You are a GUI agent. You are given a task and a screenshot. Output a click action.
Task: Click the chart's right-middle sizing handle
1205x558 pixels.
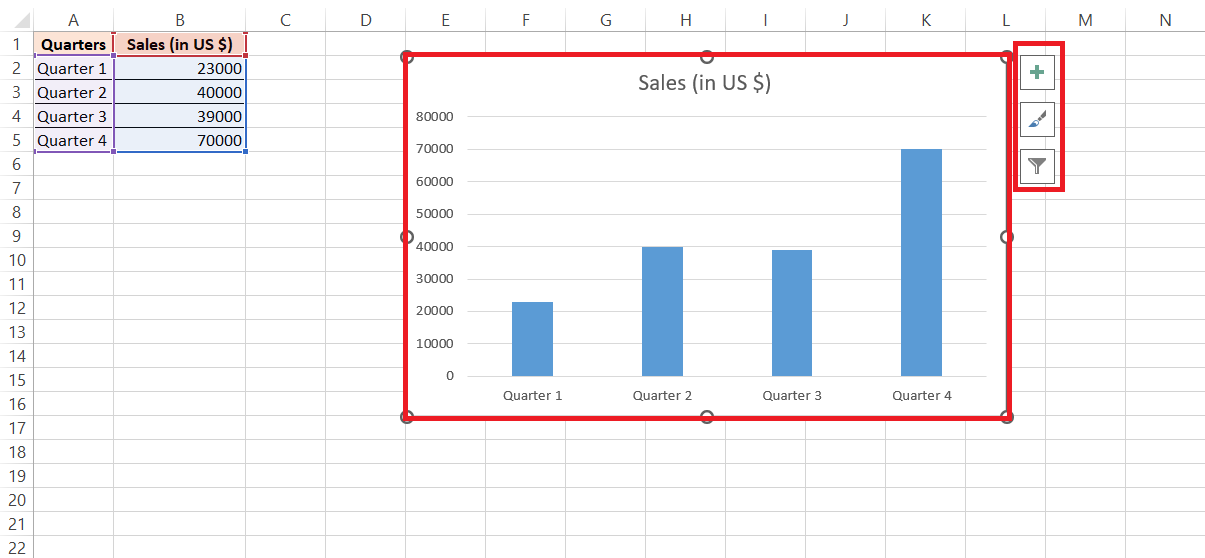pos(1007,237)
